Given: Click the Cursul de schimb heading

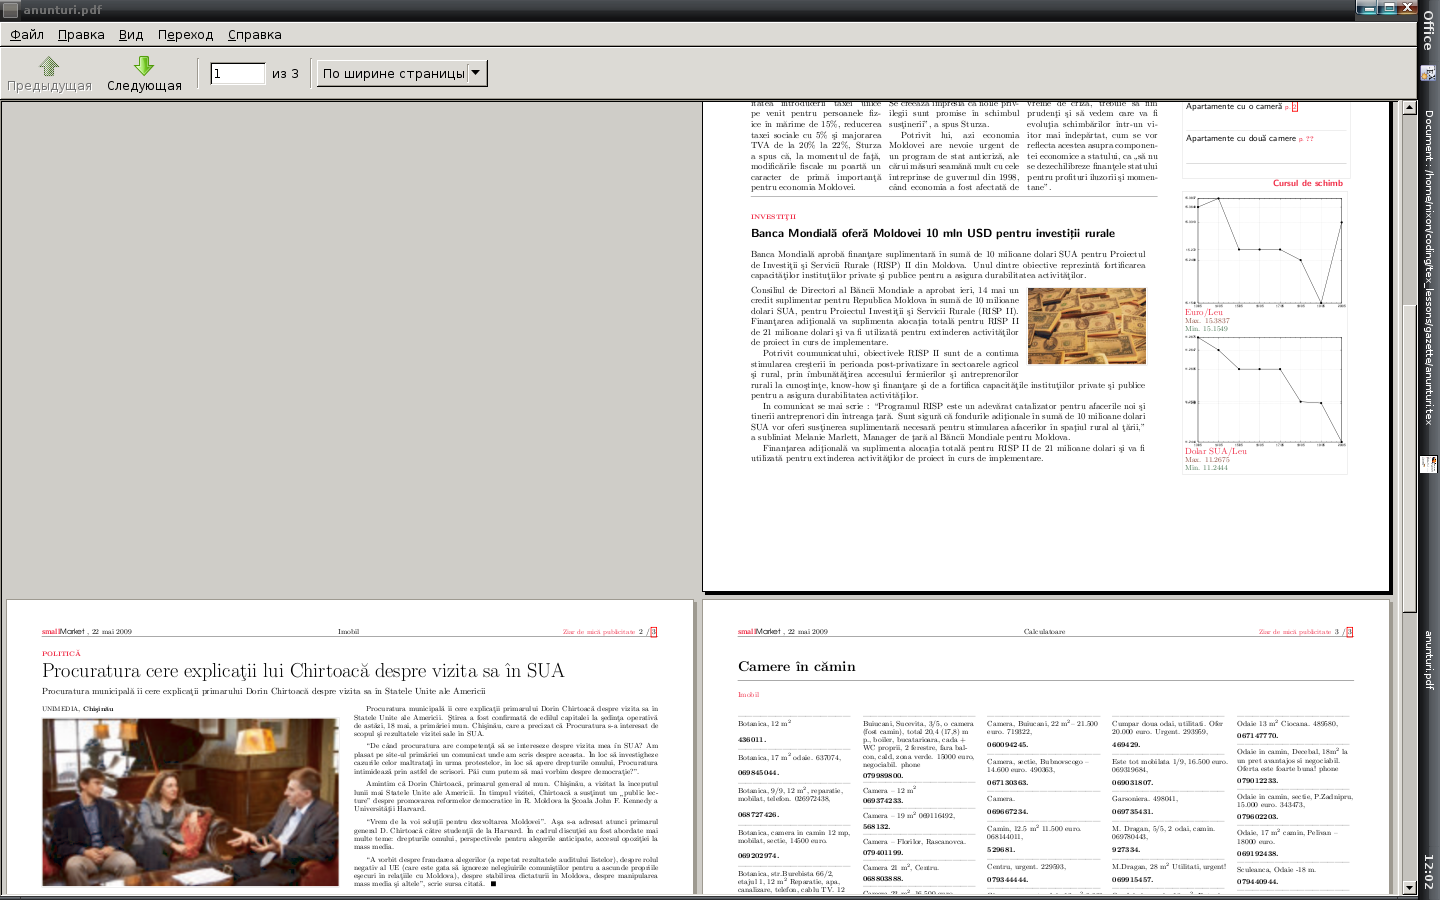Looking at the screenshot, I should 1308,183.
